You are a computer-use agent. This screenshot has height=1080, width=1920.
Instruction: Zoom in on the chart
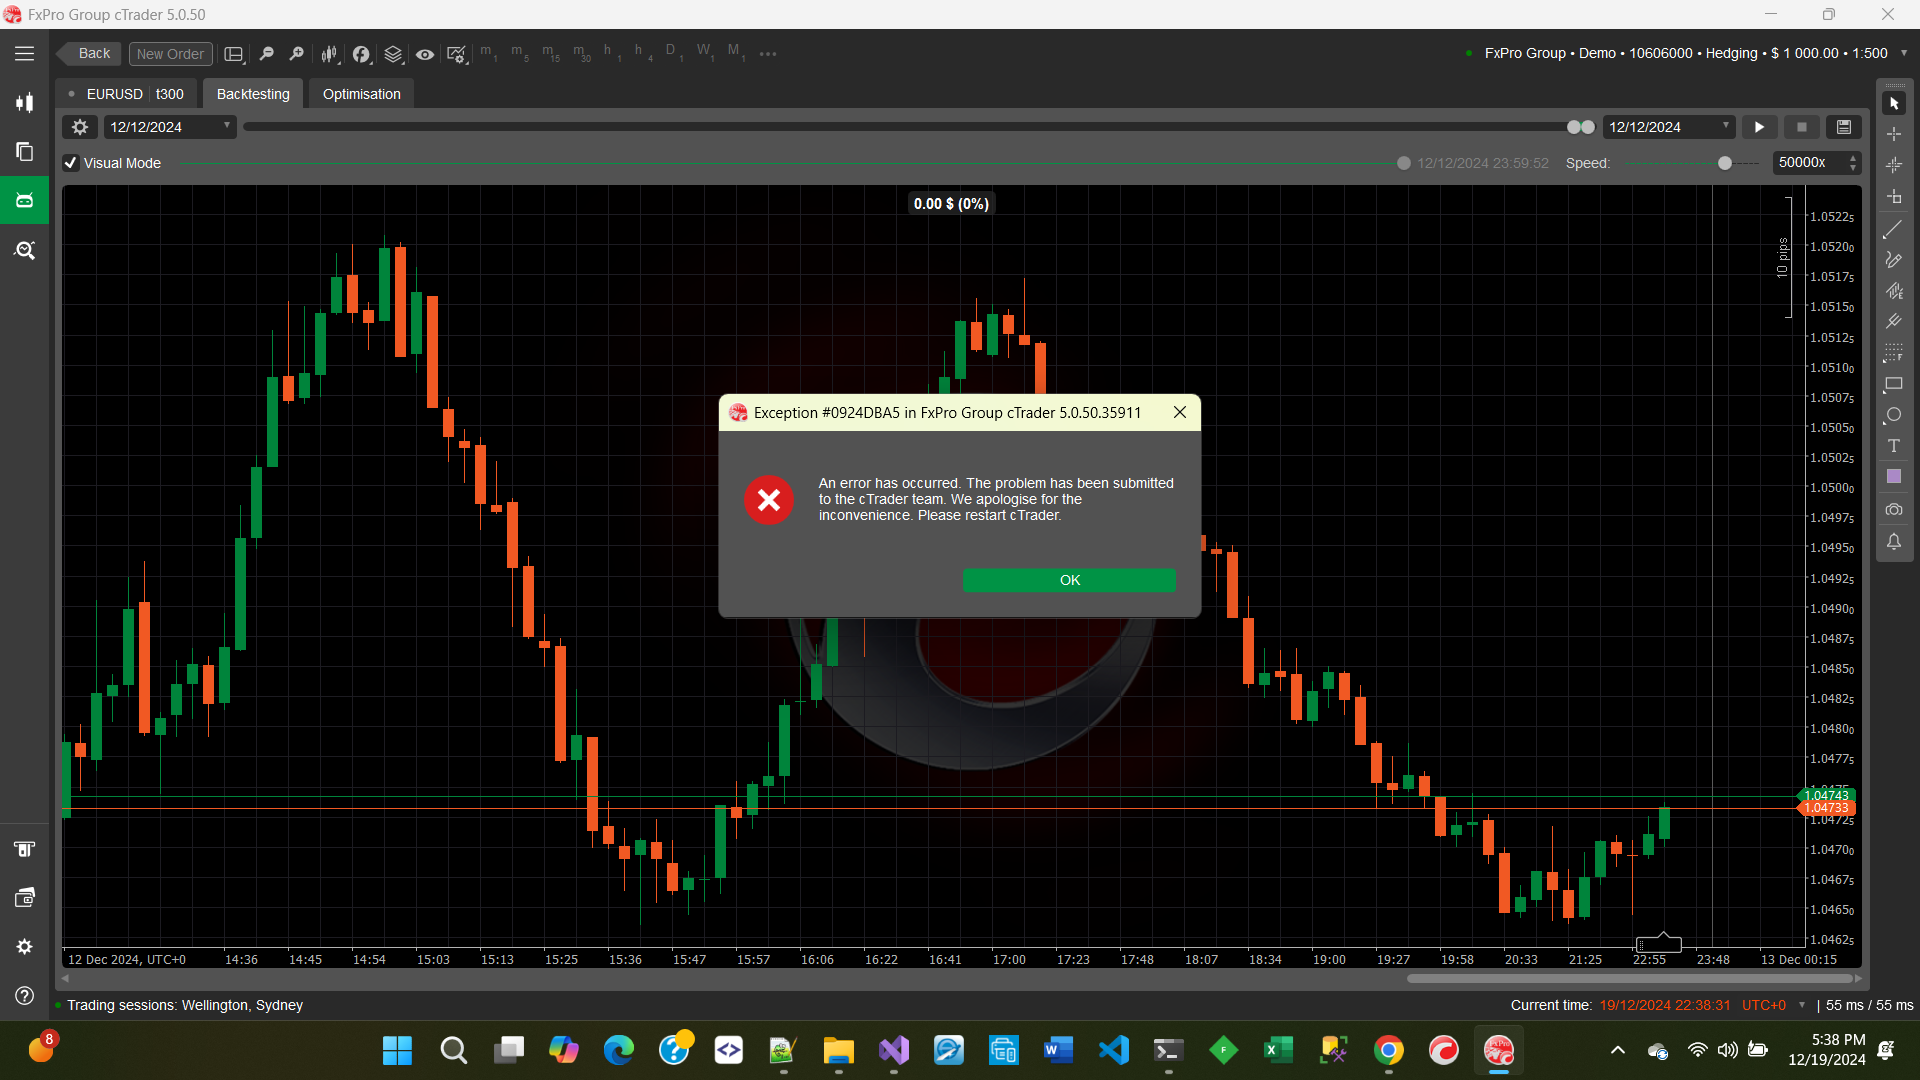pyautogui.click(x=296, y=54)
